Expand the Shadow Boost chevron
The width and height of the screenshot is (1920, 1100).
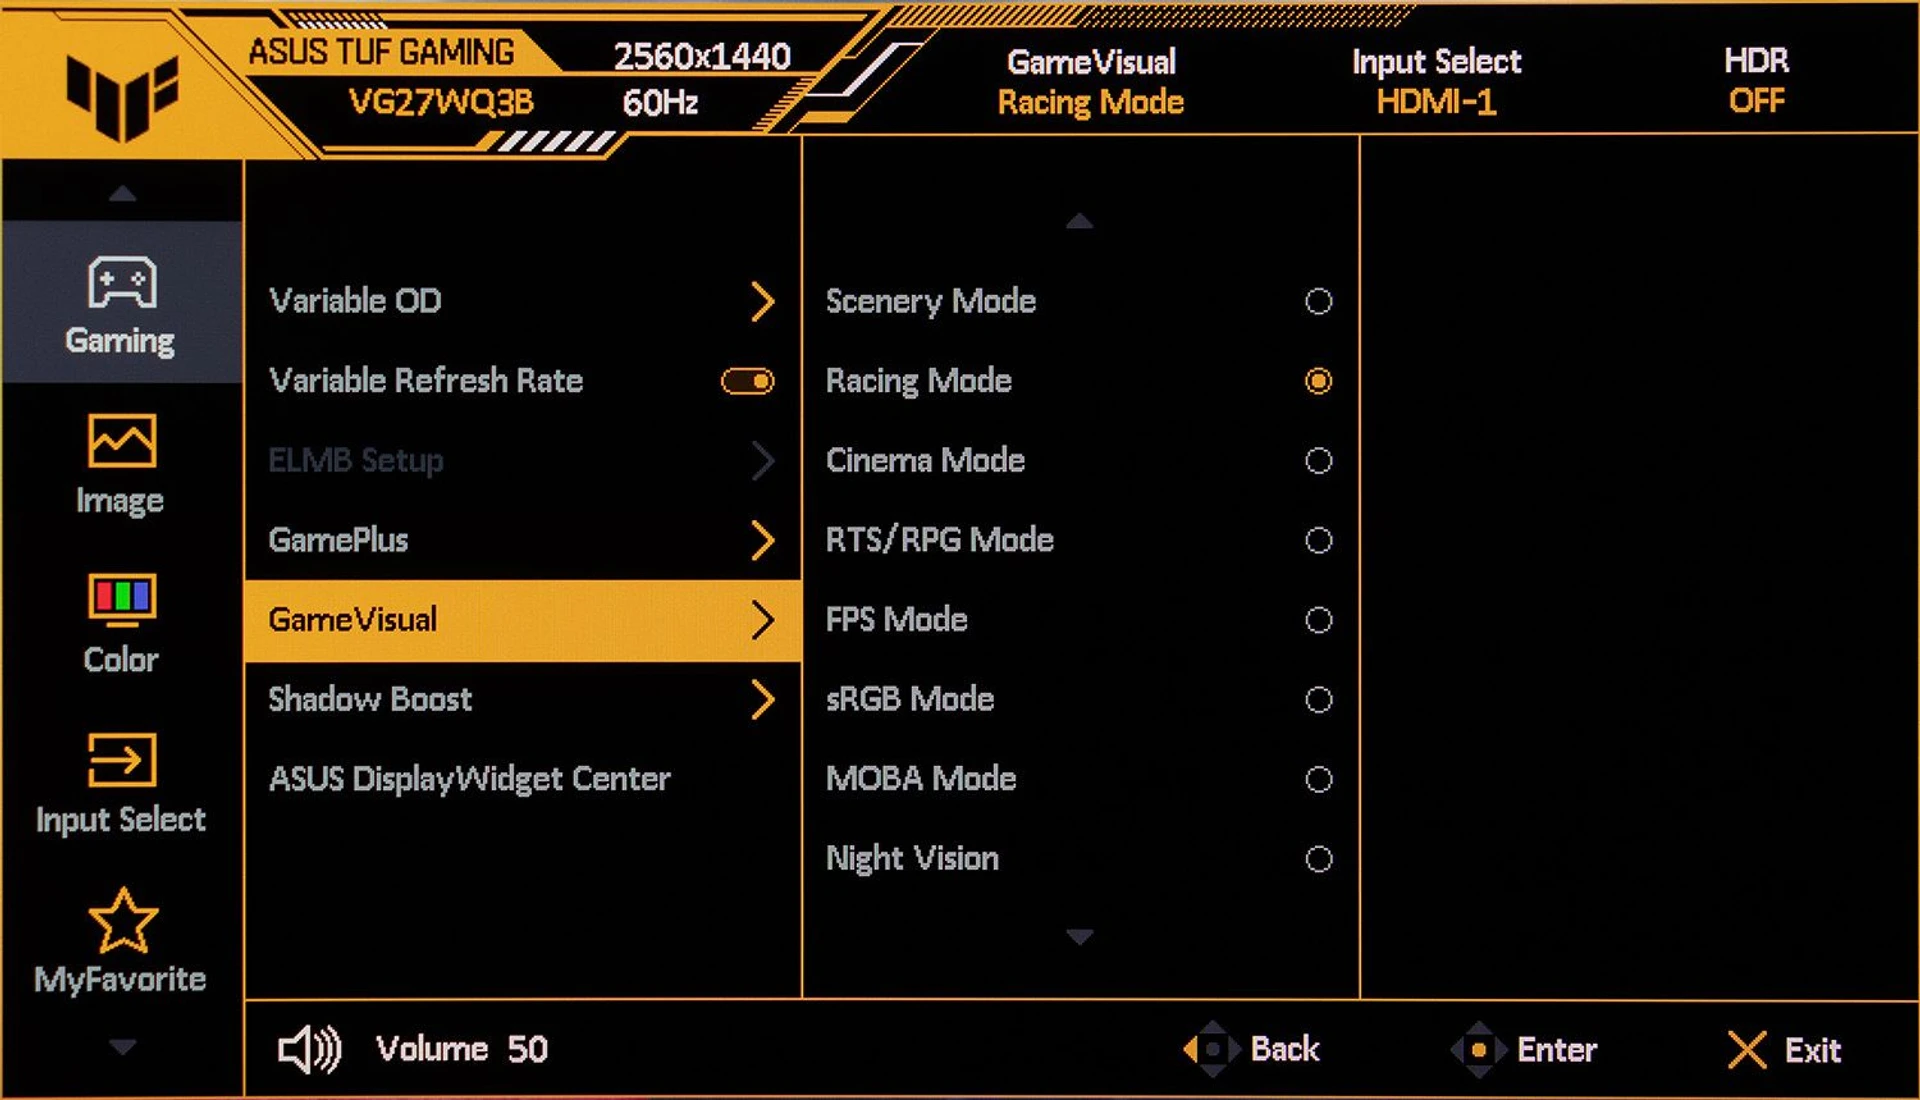click(x=763, y=699)
